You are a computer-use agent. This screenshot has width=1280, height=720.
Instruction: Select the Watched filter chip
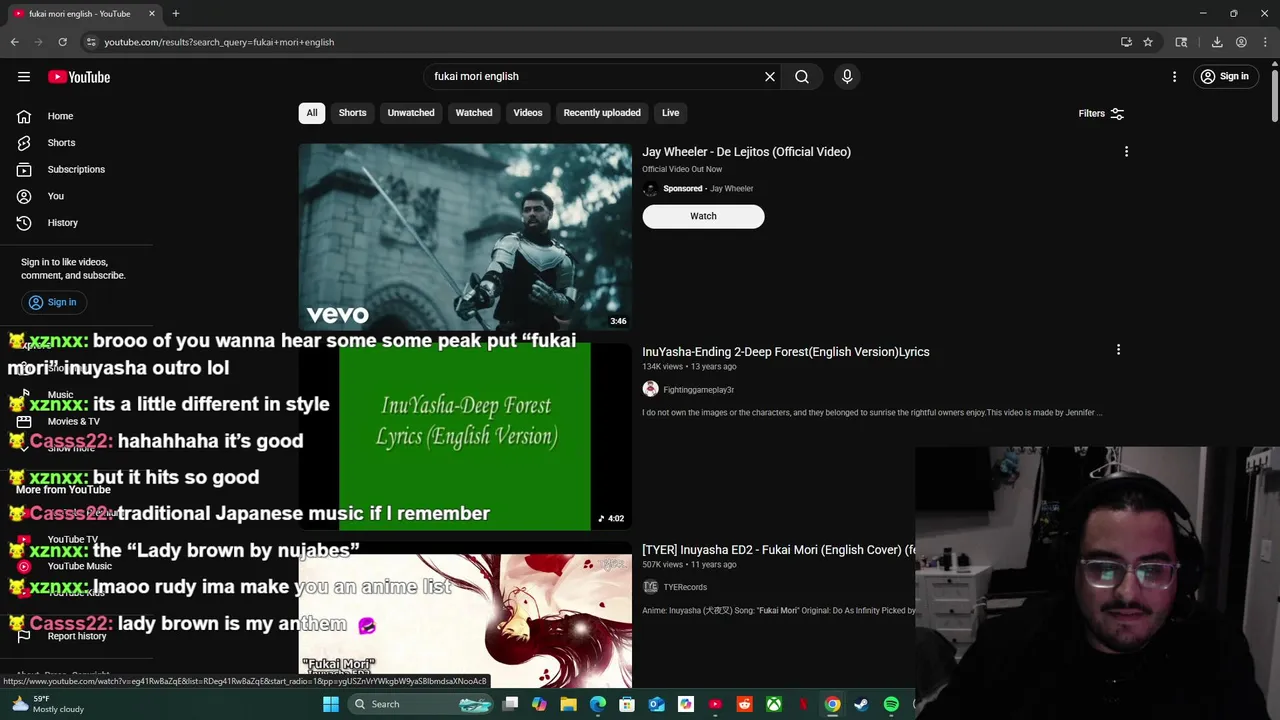click(474, 113)
